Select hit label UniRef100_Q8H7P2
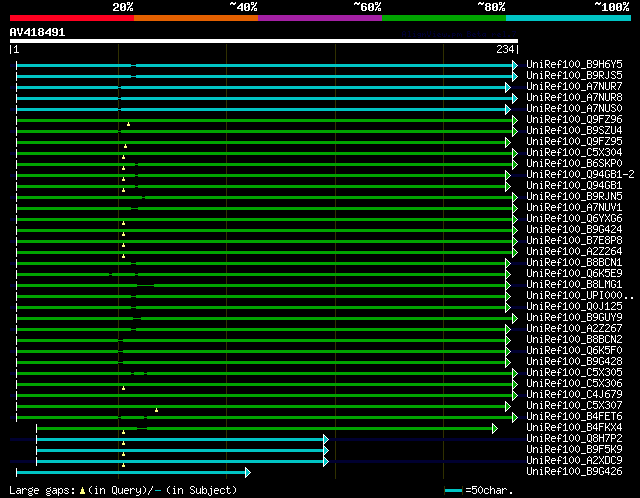The image size is (640, 498). coord(574,439)
